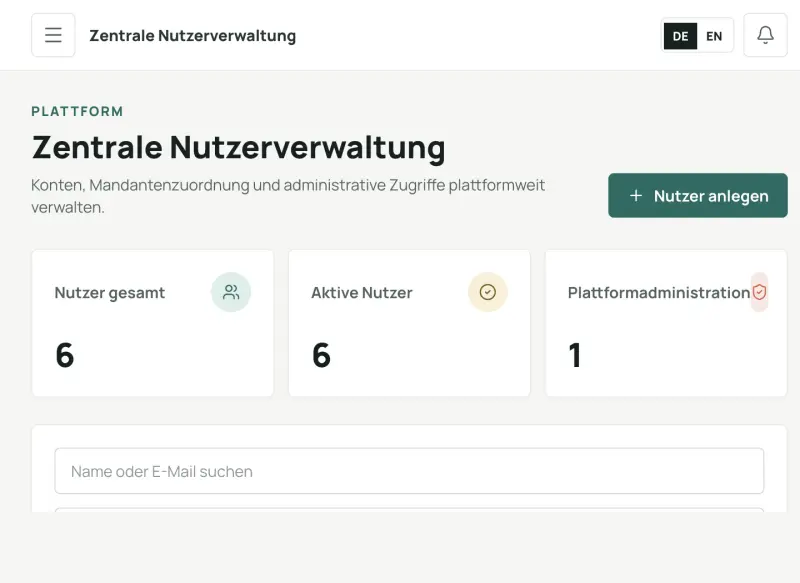The height and width of the screenshot is (583, 800).
Task: Click the users icon on Nutzer gesamt card
Action: [231, 292]
